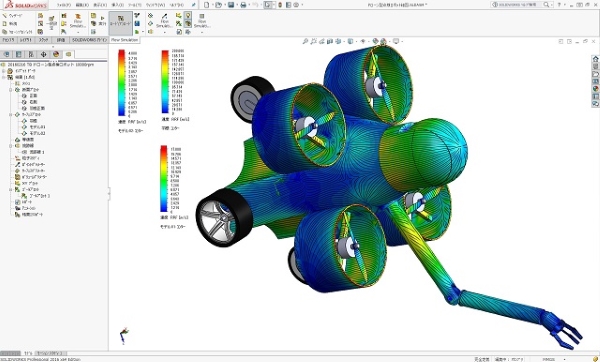Switch to the Flow Simulation ribbon tab
Viewport: 600px width, 362px height.
coord(124,40)
